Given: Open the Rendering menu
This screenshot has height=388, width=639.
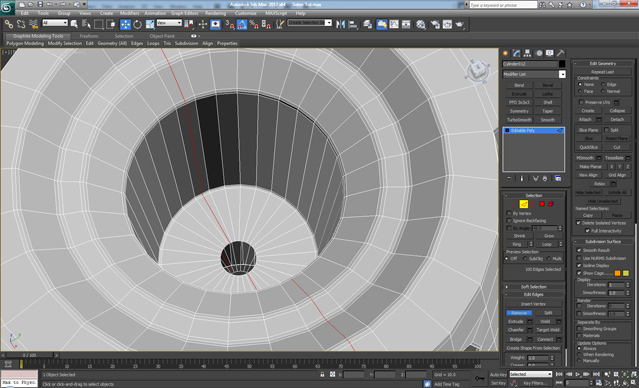Looking at the screenshot, I should point(215,13).
